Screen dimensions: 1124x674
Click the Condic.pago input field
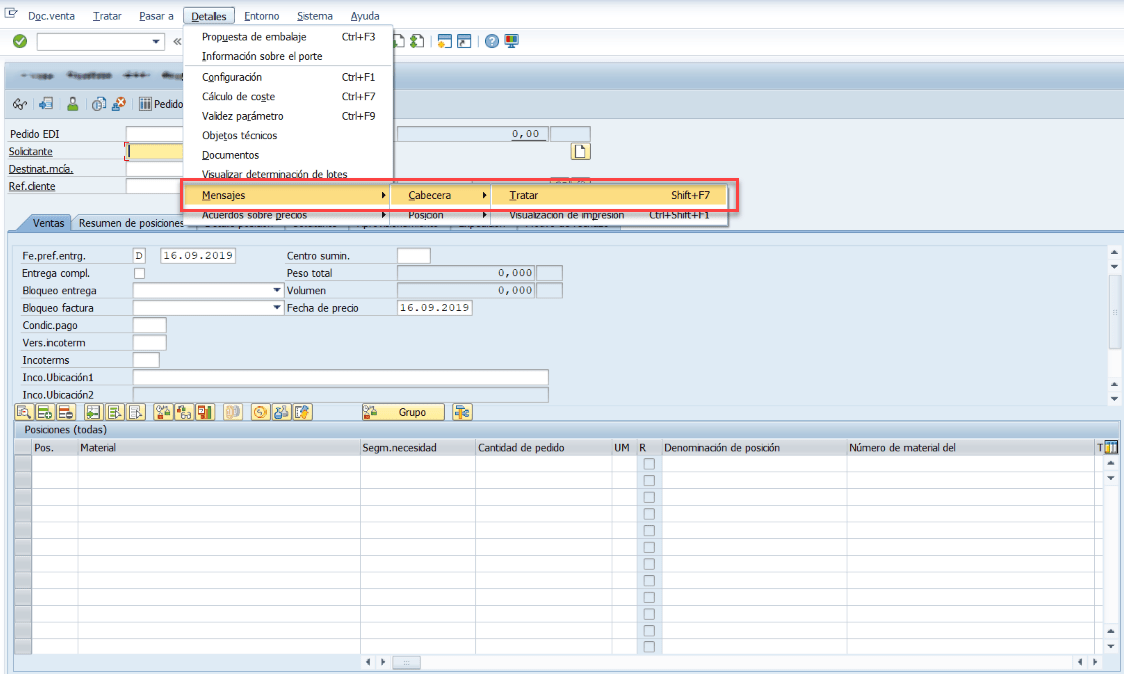[x=150, y=326]
